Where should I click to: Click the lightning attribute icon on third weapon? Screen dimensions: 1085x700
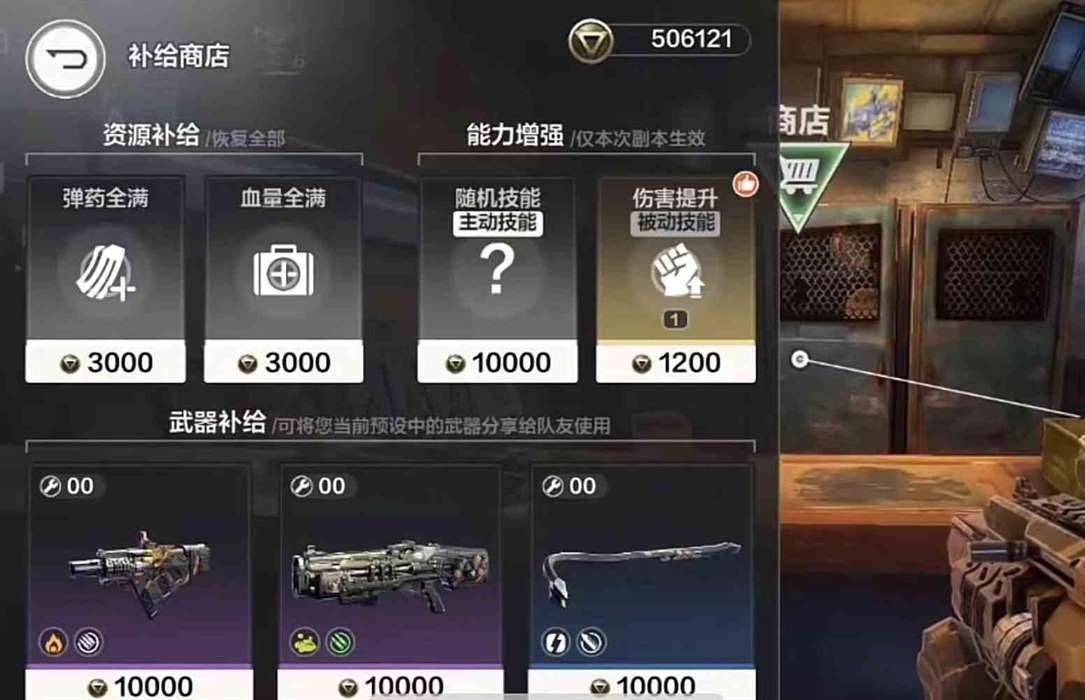click(555, 643)
